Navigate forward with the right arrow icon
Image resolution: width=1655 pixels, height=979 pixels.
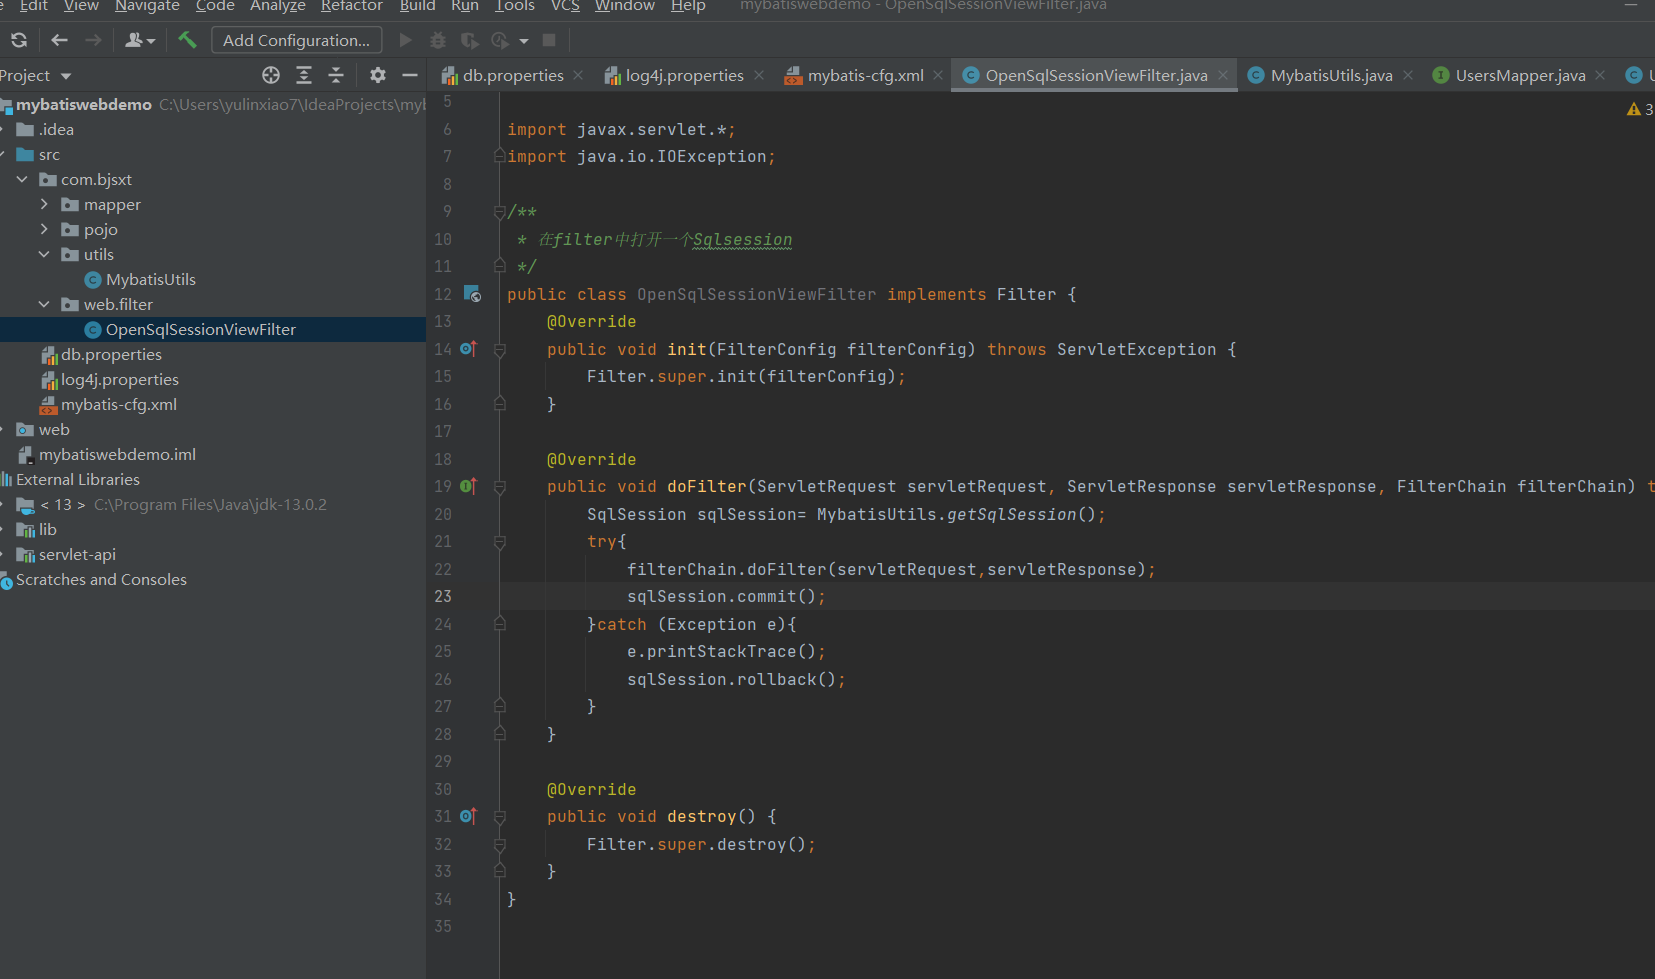(93, 40)
